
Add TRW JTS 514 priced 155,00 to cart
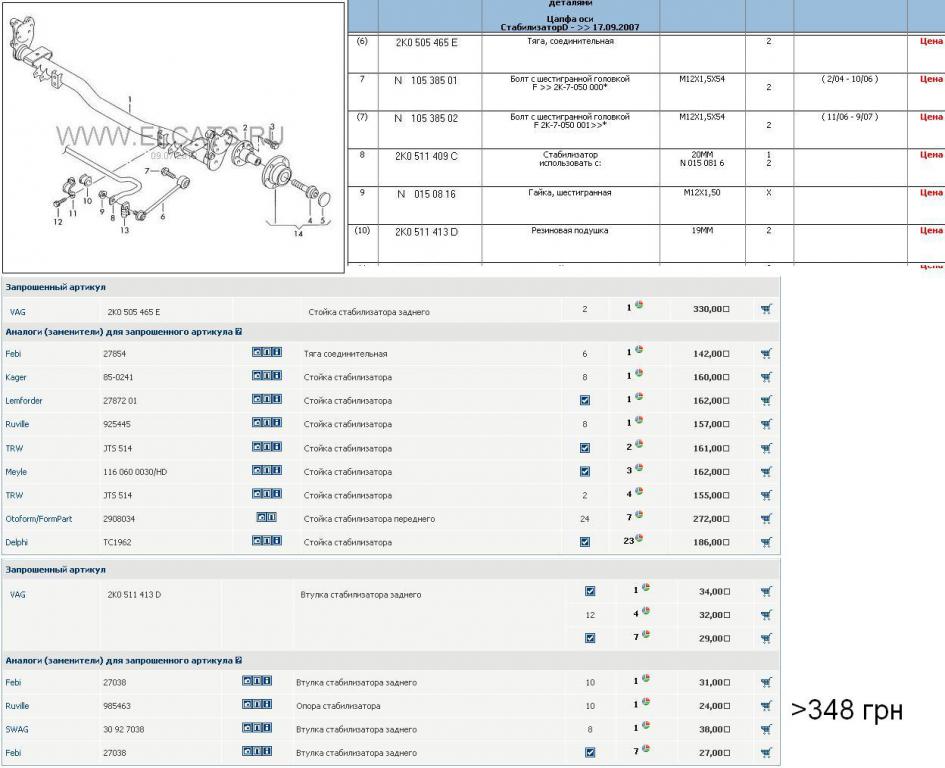click(x=766, y=496)
